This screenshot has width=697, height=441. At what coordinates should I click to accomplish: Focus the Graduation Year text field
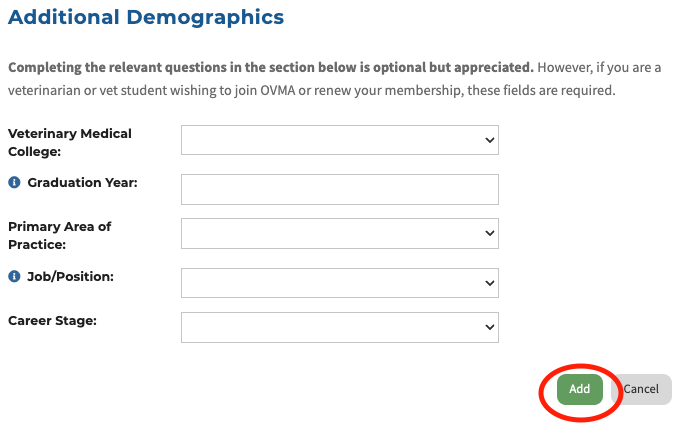[x=339, y=189]
